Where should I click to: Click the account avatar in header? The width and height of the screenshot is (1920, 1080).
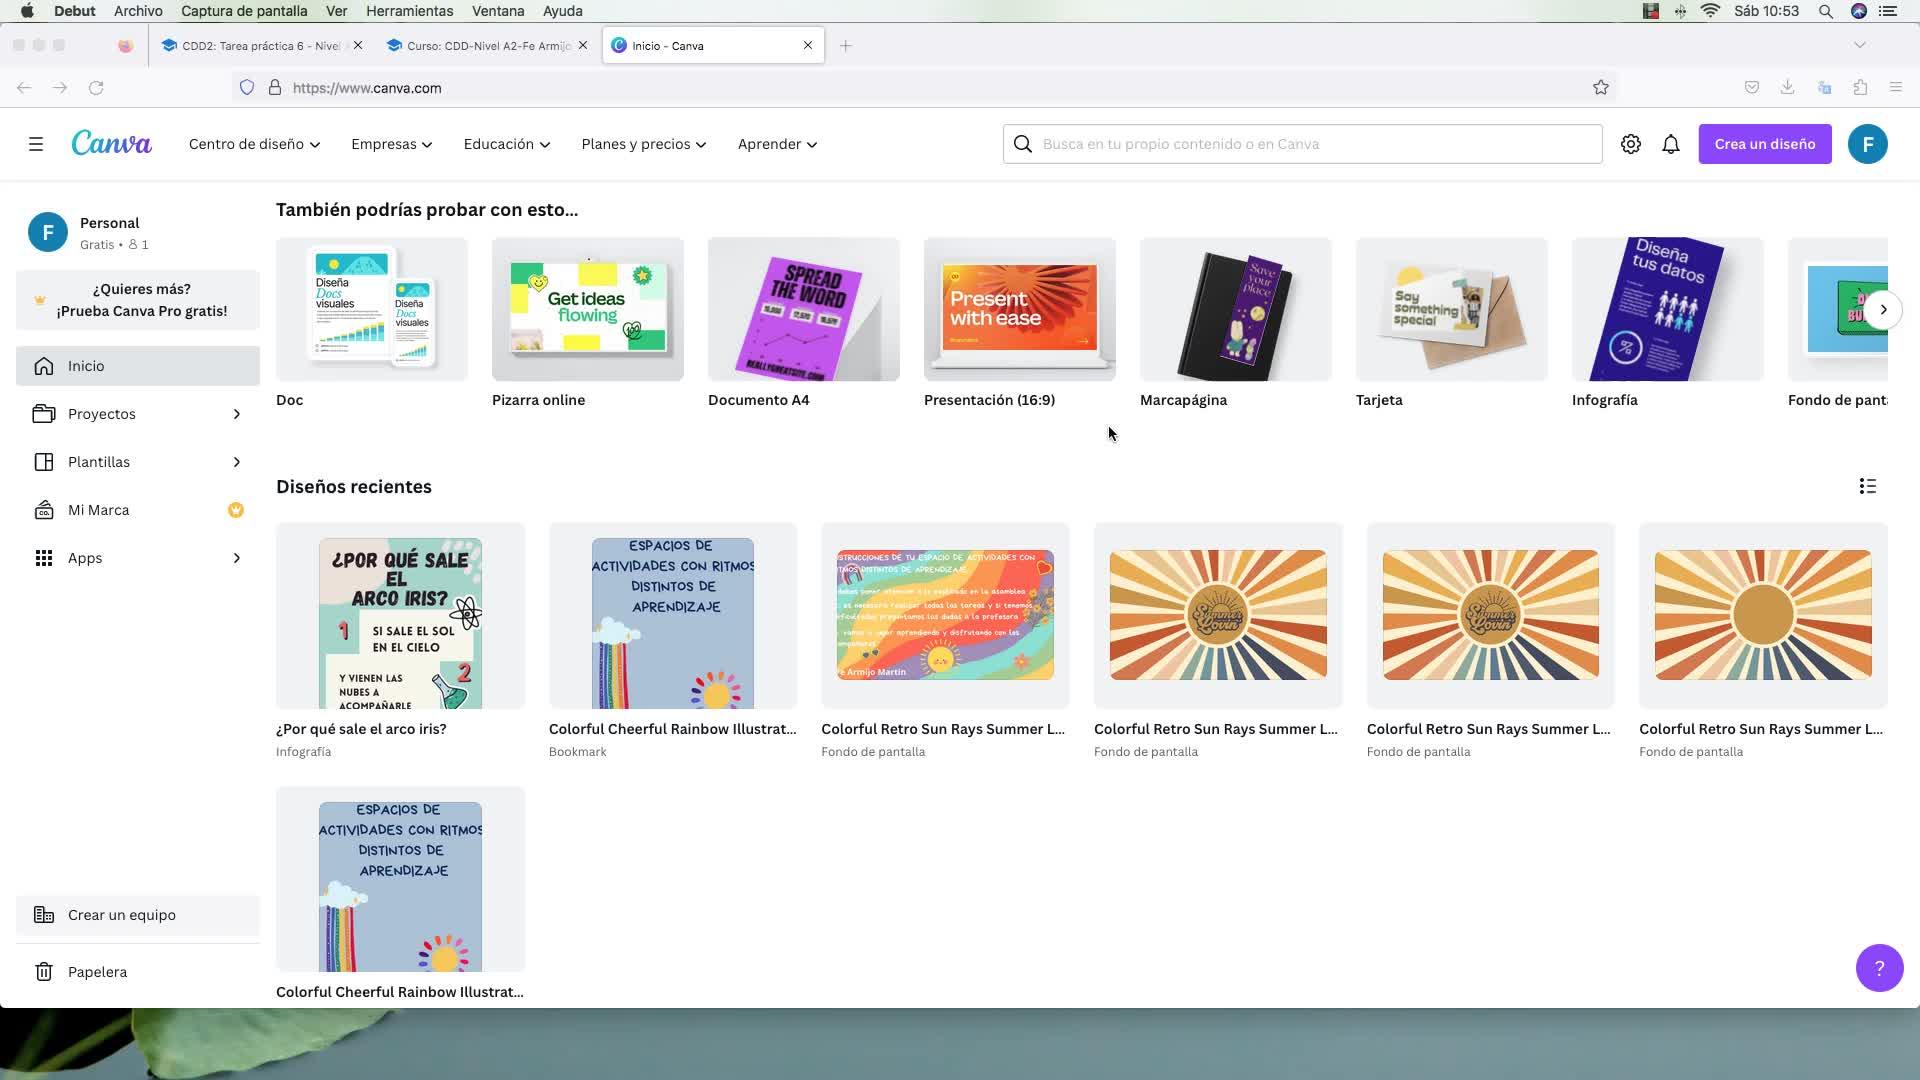coord(1867,144)
